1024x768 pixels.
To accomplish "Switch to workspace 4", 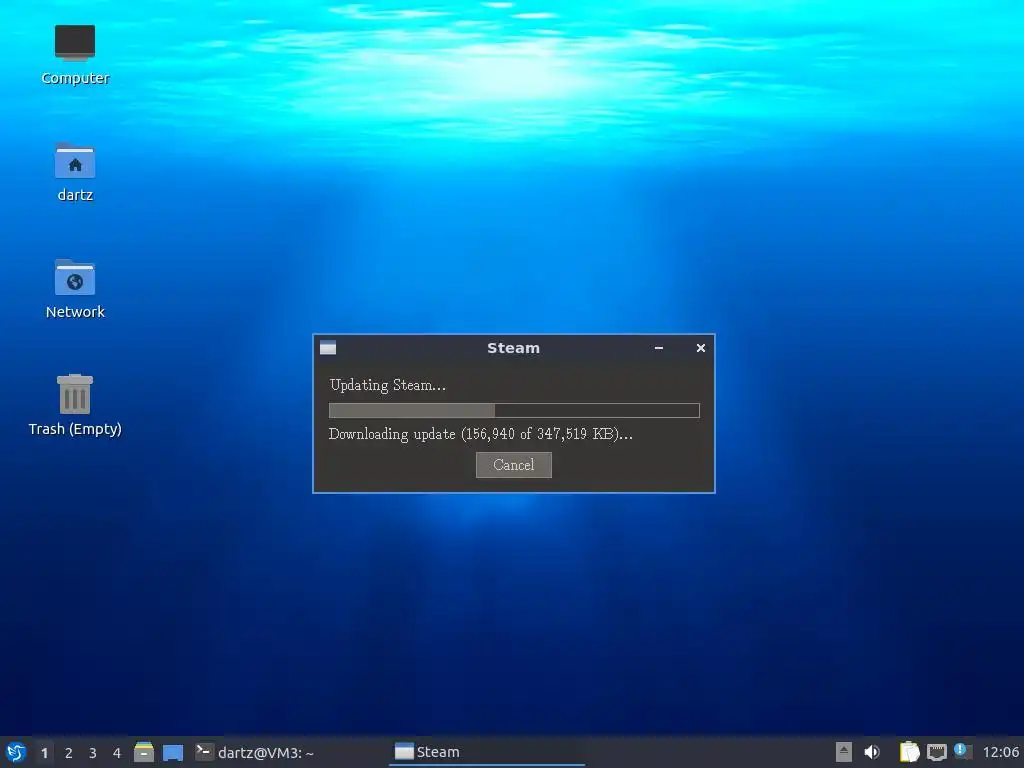I will (x=117, y=753).
